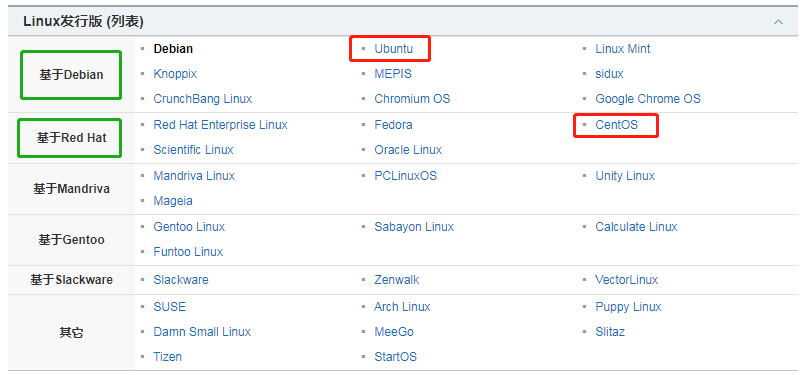Open the StartOS link
The height and width of the screenshot is (375, 807).
click(395, 357)
